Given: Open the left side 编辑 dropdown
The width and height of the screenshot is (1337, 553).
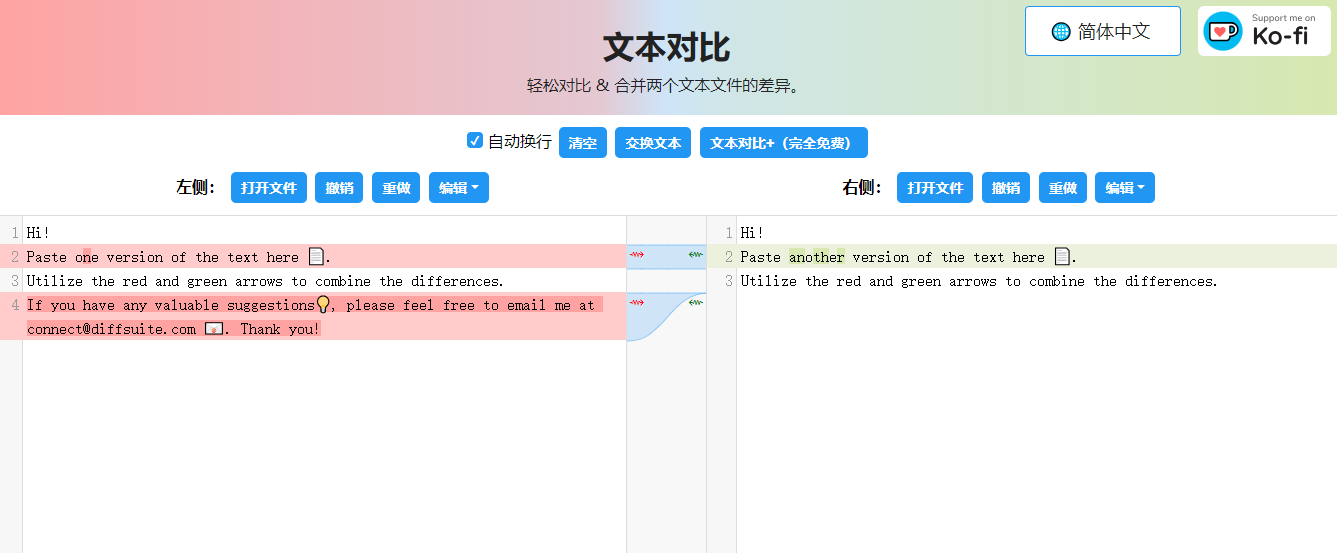Looking at the screenshot, I should pos(459,188).
